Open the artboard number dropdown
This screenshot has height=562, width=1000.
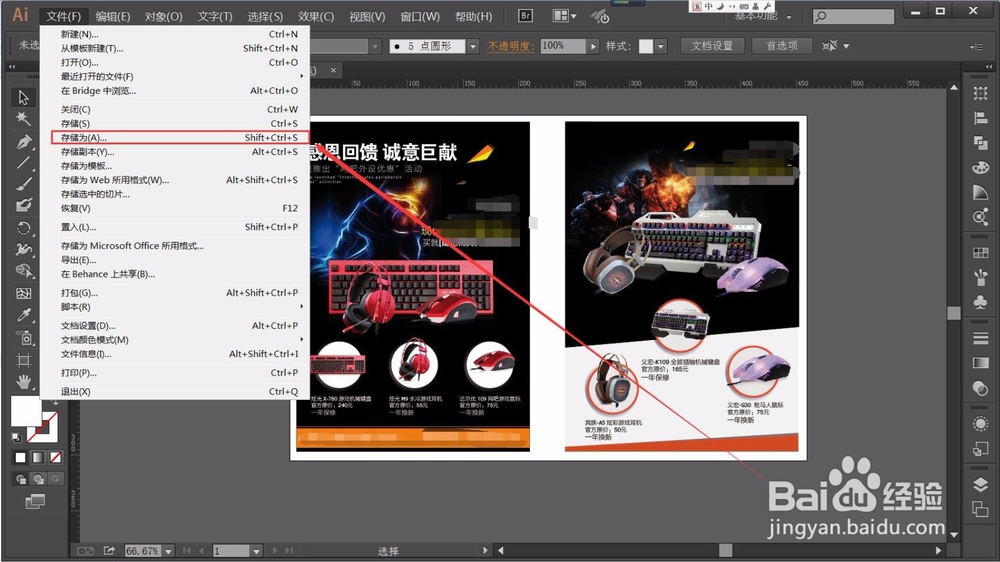click(256, 551)
